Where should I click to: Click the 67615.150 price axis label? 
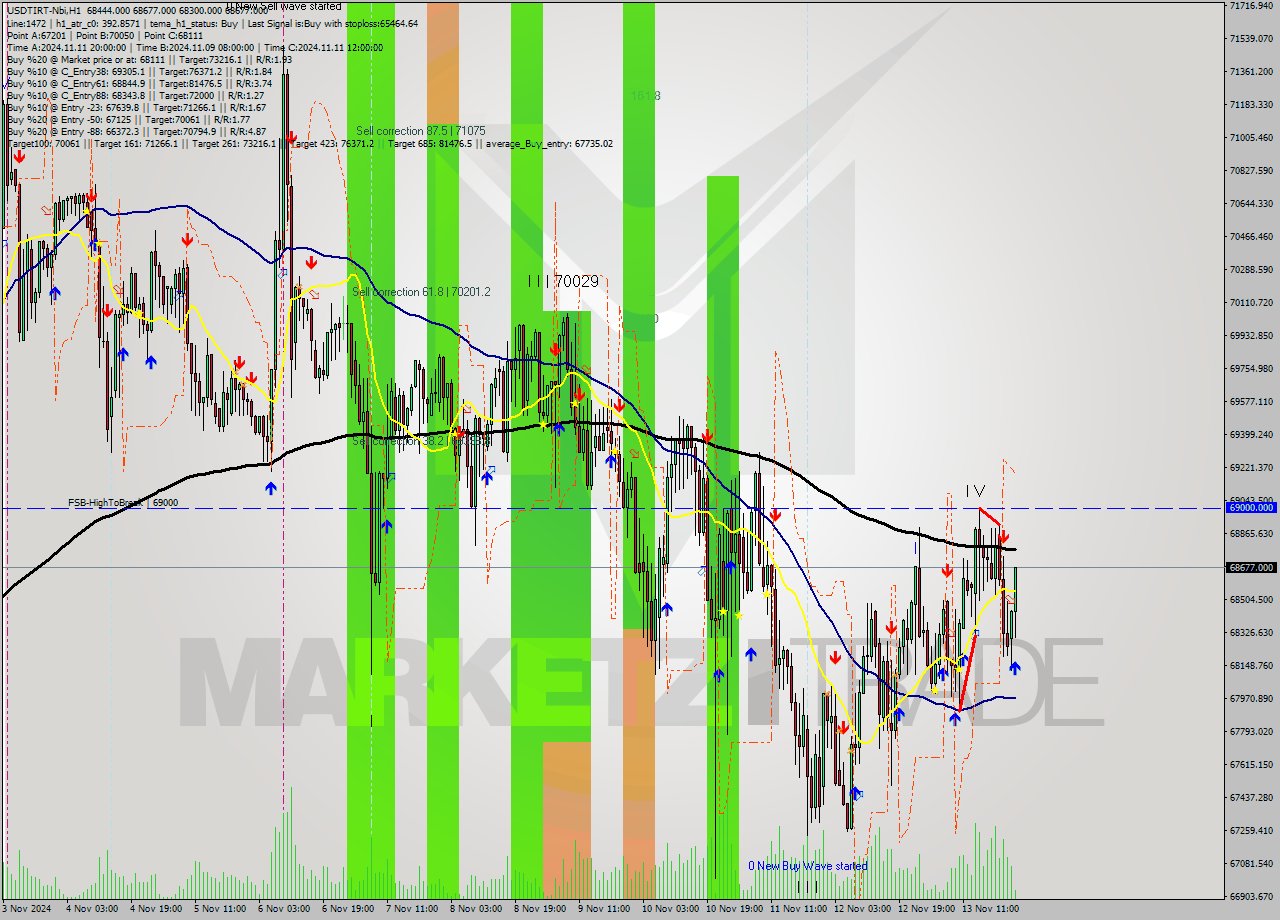[x=1251, y=765]
